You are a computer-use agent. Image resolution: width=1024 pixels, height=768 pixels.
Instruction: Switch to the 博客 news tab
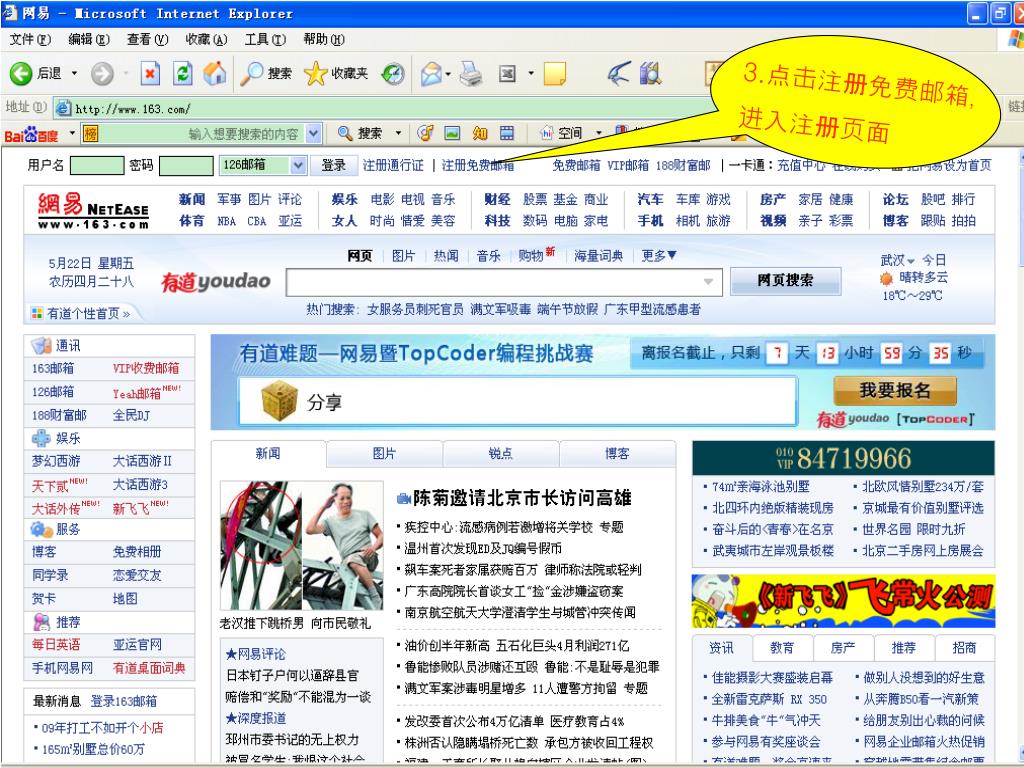pyautogui.click(x=617, y=453)
